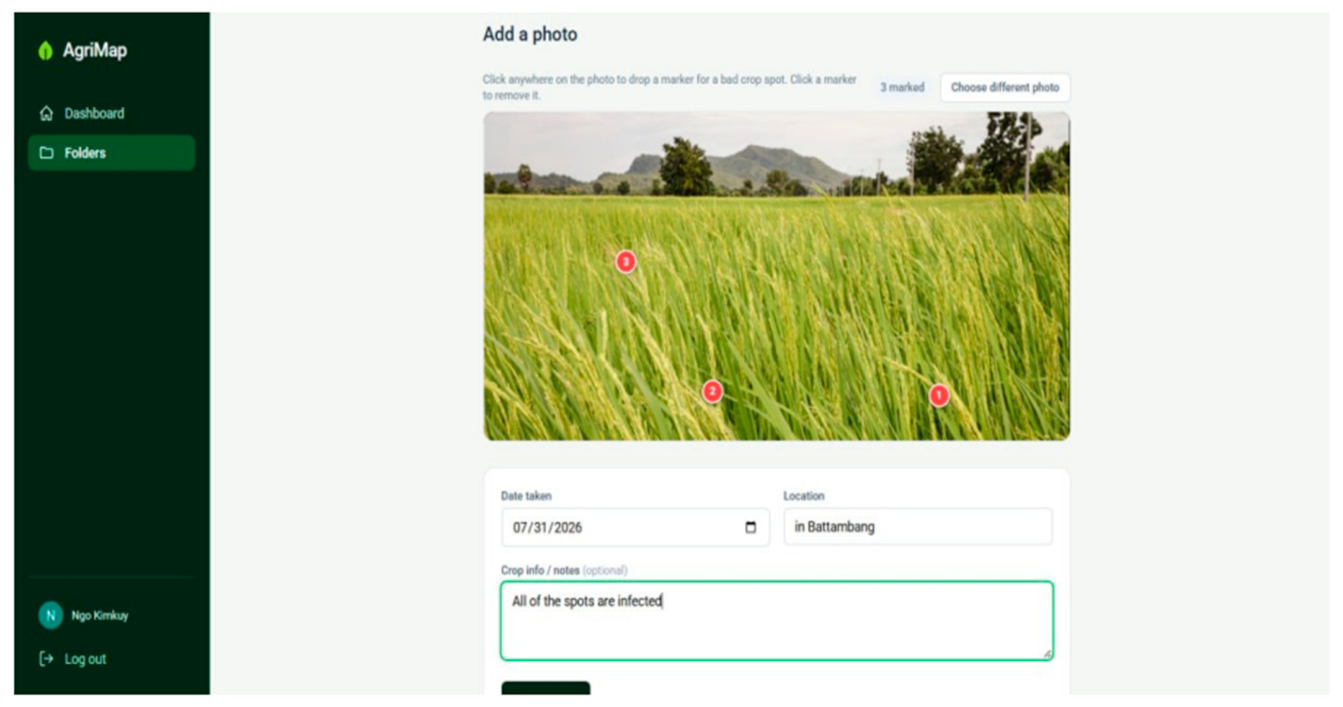The height and width of the screenshot is (707, 1343).
Task: Click the AgriMap brand title
Action: (95, 51)
